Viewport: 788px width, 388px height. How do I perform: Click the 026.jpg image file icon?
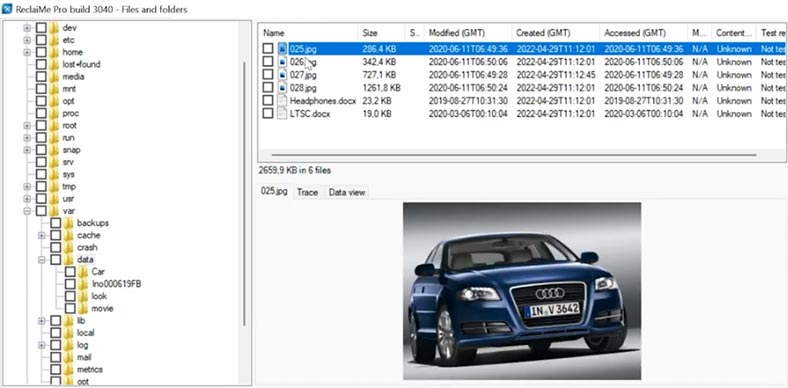pyautogui.click(x=283, y=62)
